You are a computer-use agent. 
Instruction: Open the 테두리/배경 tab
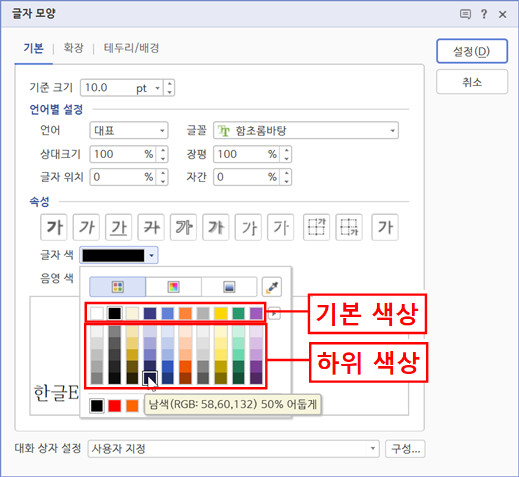[x=131, y=48]
